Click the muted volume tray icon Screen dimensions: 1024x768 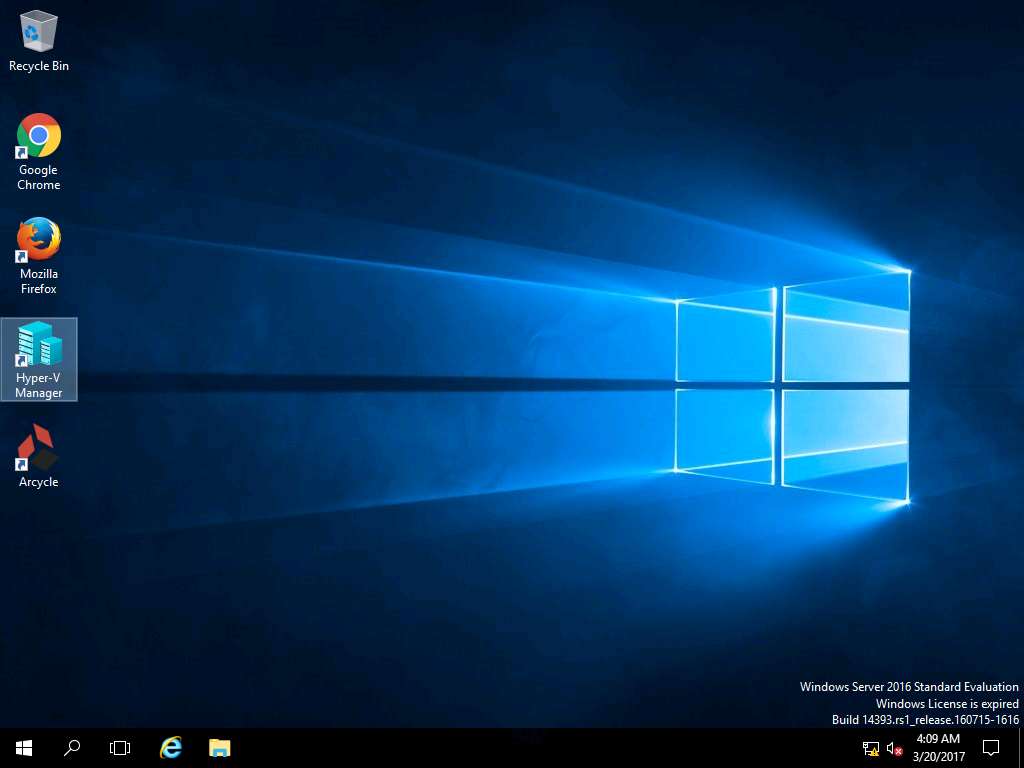(x=894, y=748)
